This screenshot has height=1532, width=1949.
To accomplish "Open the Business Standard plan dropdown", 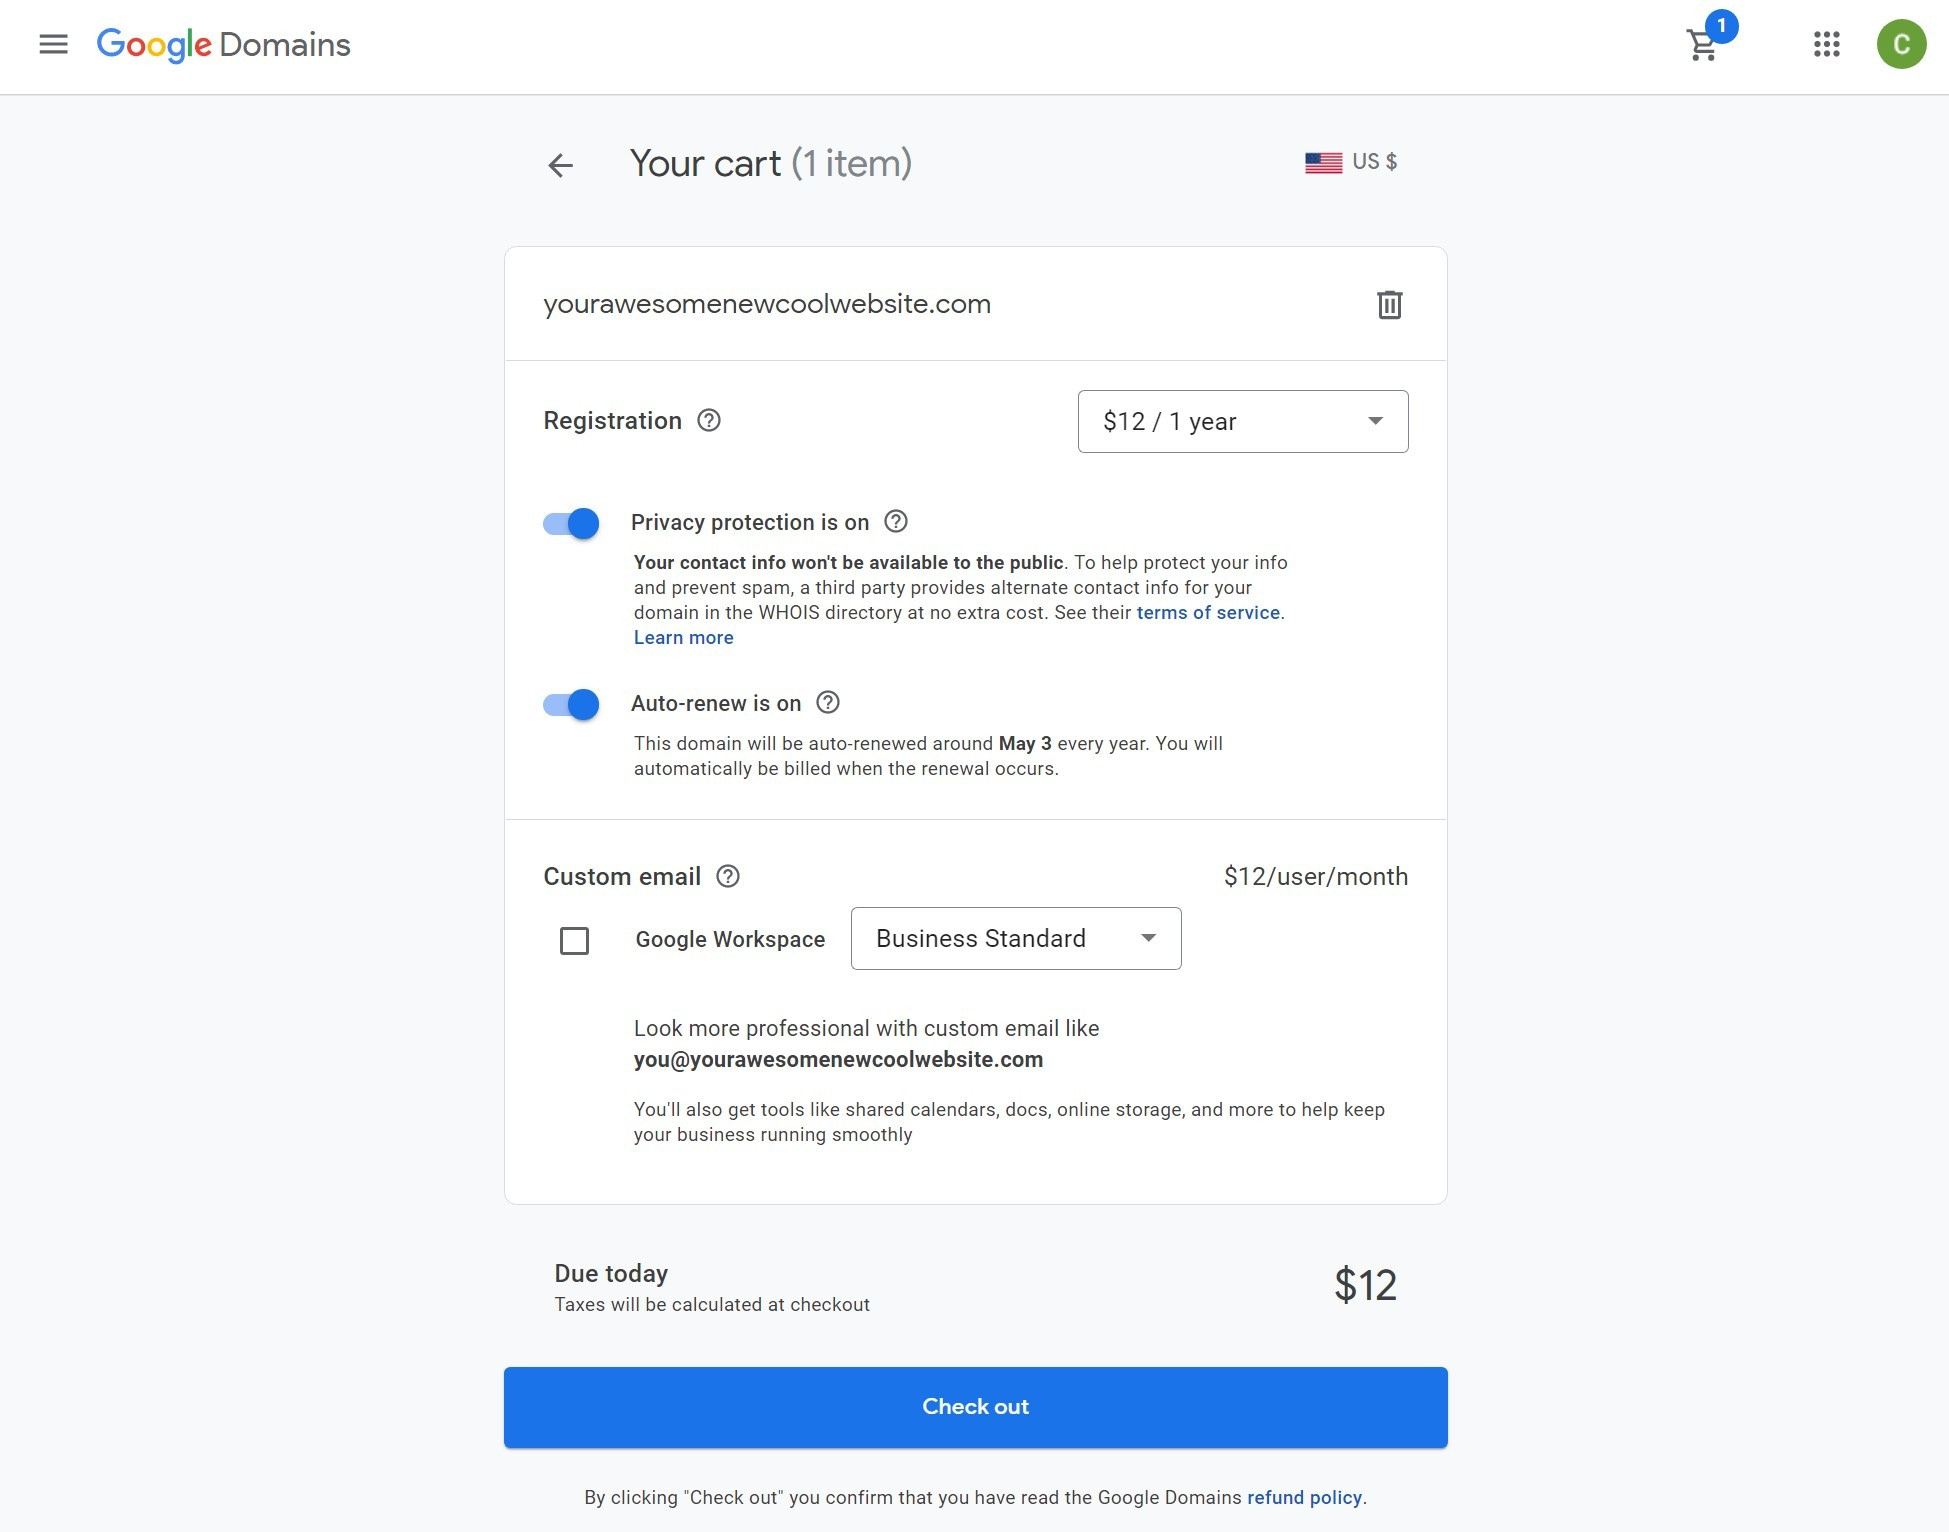I will tap(1015, 938).
